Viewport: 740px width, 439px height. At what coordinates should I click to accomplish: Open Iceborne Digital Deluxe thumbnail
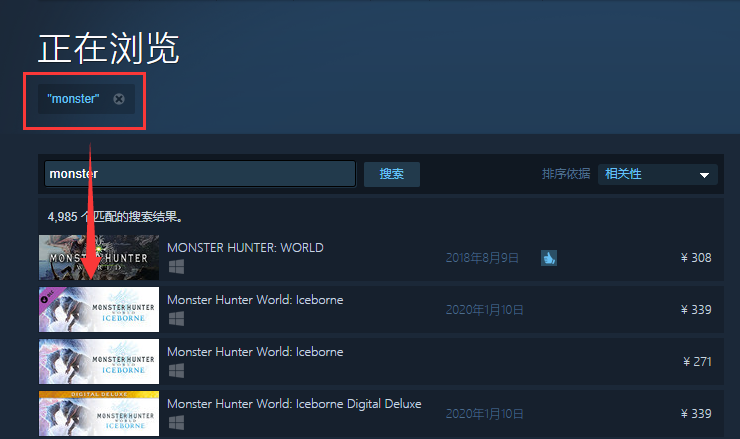tap(99, 414)
